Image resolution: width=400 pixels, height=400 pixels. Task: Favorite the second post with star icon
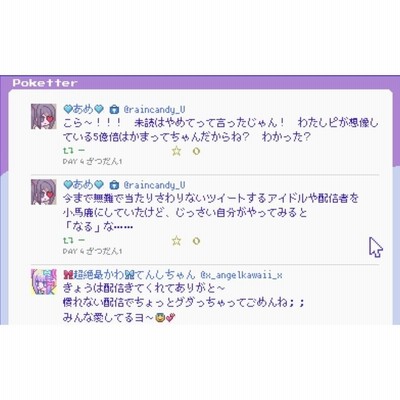(x=176, y=240)
